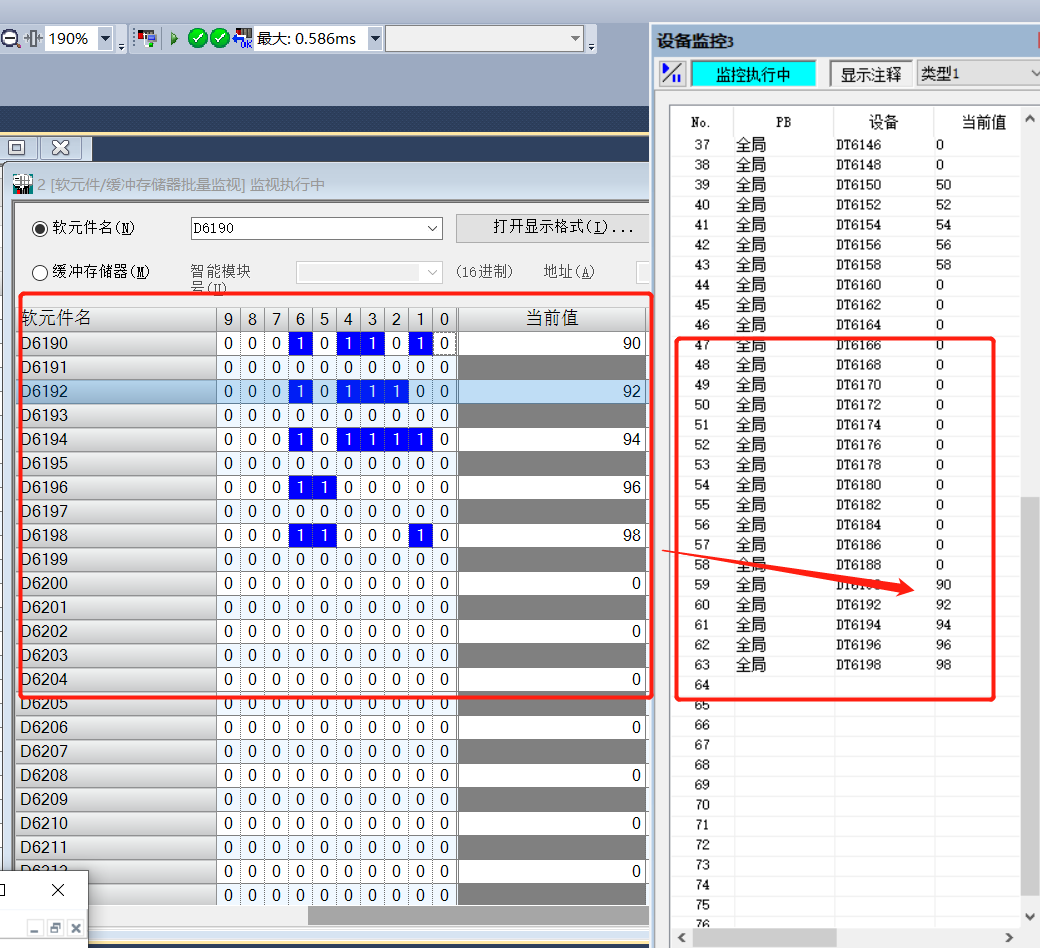Click the first green checkmark icon
Image resolution: width=1040 pixels, height=948 pixels.
click(x=198, y=39)
